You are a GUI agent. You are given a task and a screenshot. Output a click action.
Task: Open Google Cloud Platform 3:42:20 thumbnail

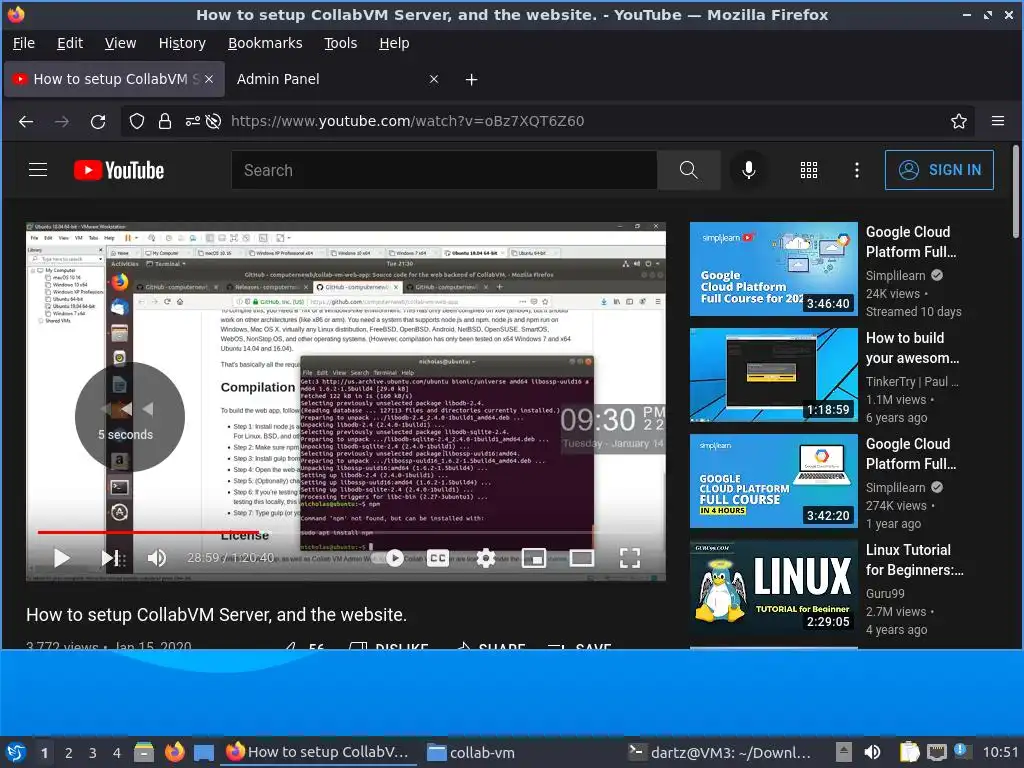coord(773,481)
